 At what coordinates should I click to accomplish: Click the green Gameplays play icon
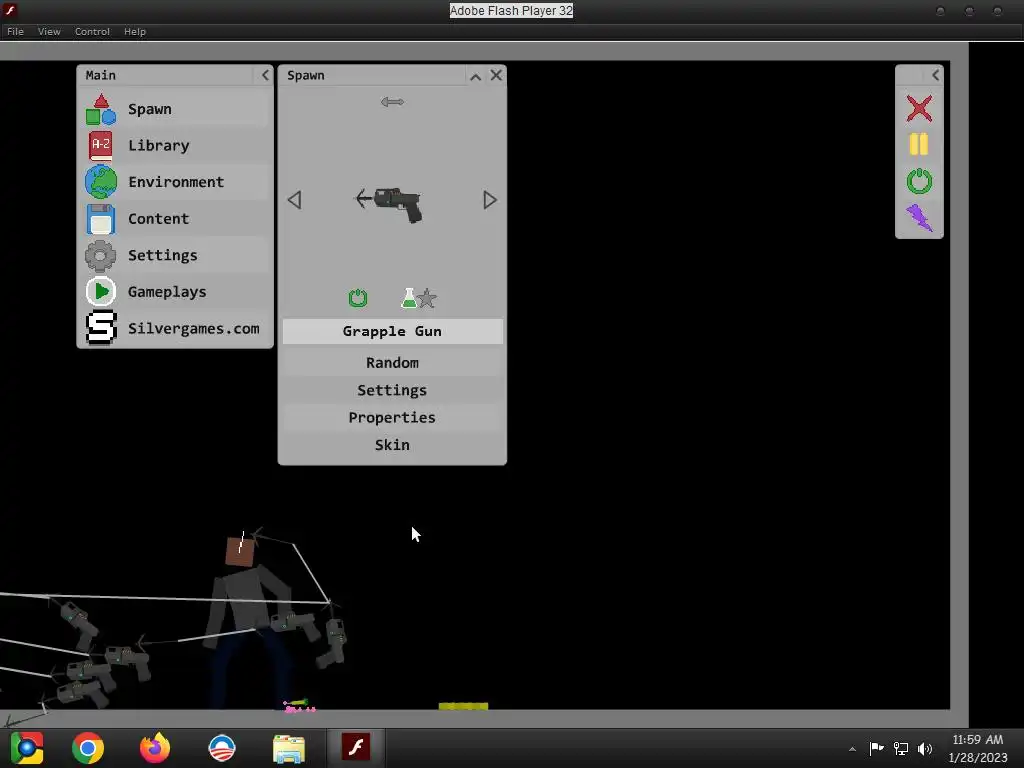[x=101, y=292]
